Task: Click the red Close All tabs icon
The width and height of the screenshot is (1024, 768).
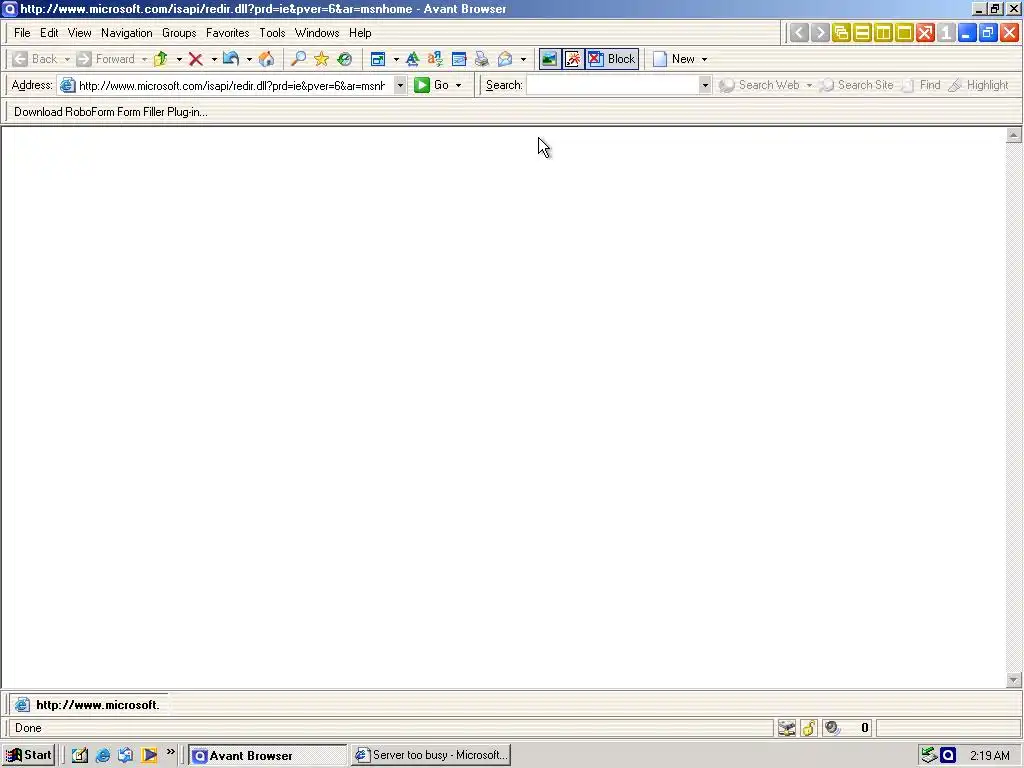Action: pos(925,33)
